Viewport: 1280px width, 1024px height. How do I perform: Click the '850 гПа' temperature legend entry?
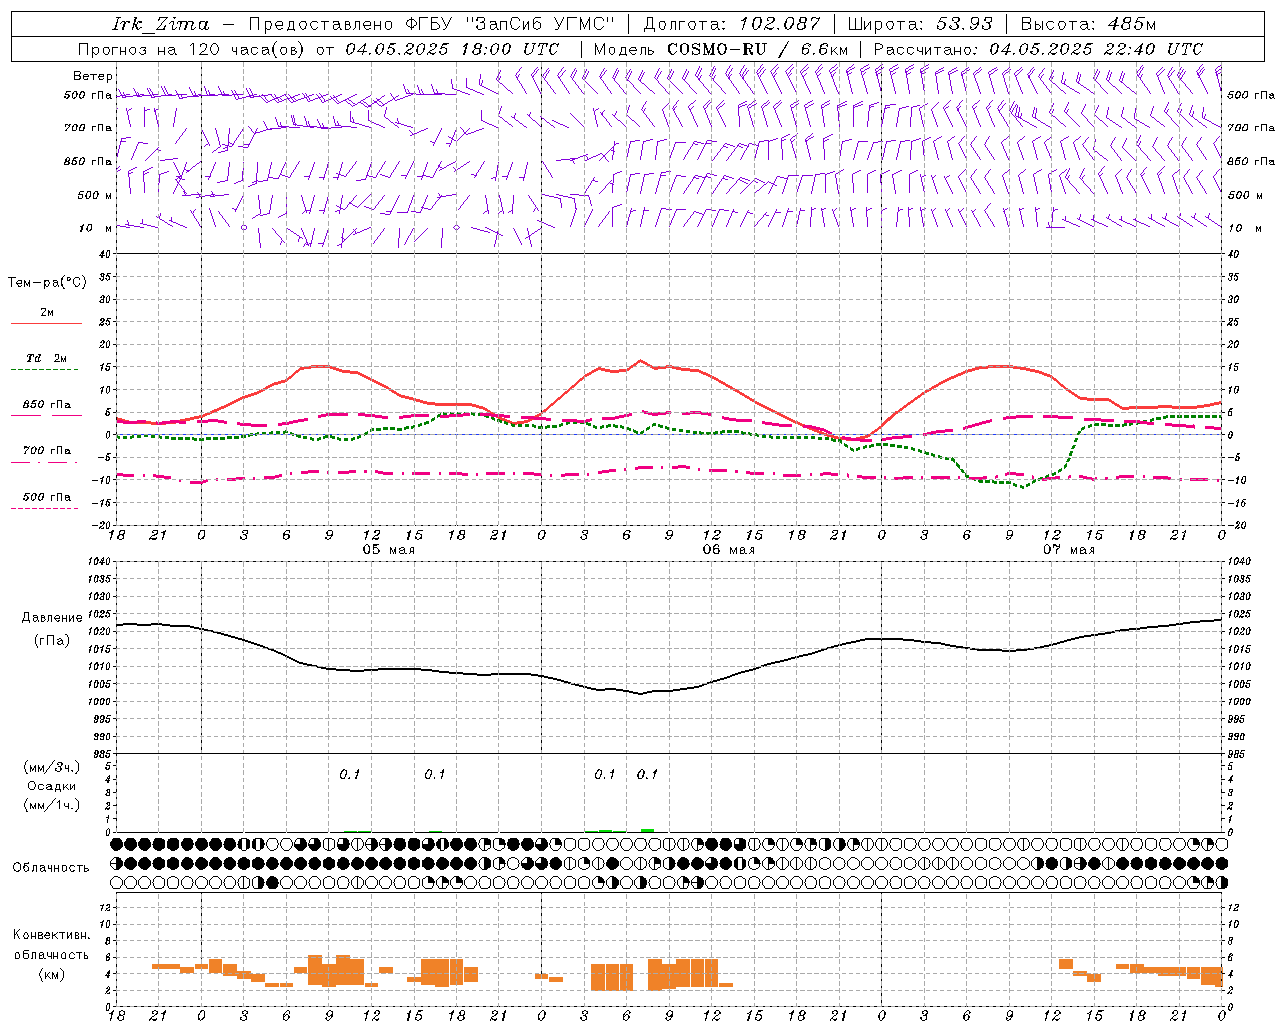pyautogui.click(x=47, y=405)
